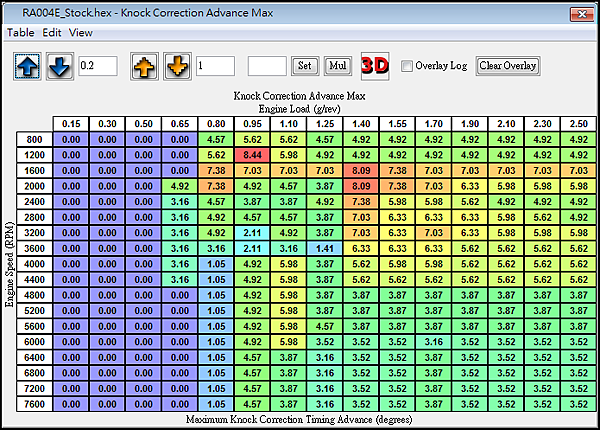Select the 5.98 cell at 6000 RPM, load 1.10
The width and height of the screenshot is (600, 430).
[x=289, y=342]
